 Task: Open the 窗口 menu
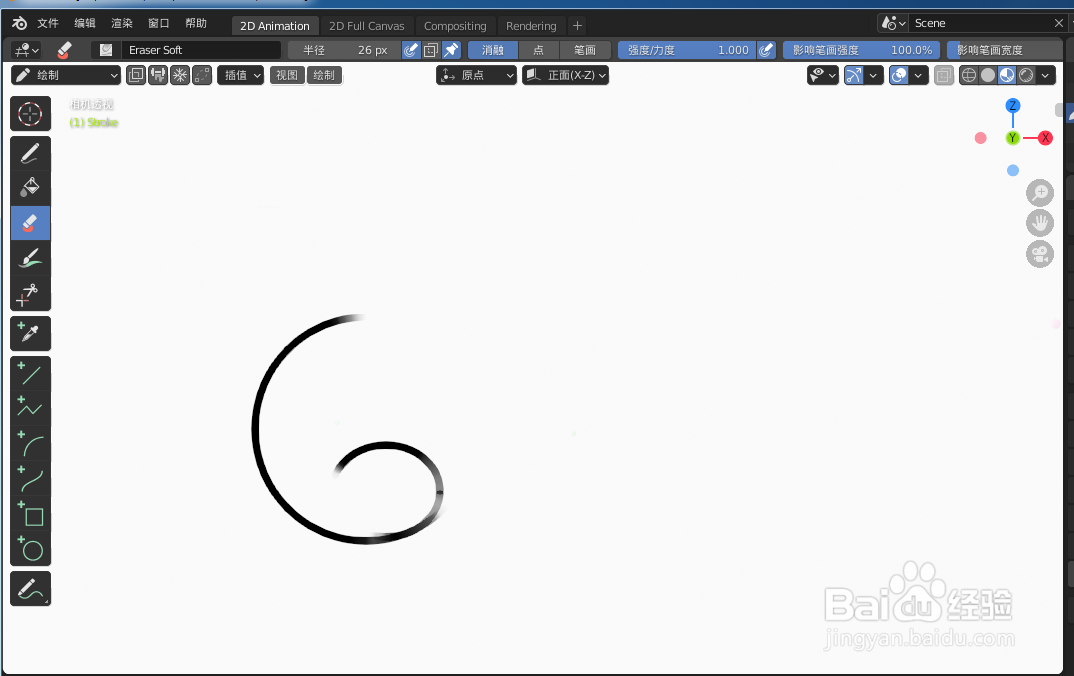(159, 23)
